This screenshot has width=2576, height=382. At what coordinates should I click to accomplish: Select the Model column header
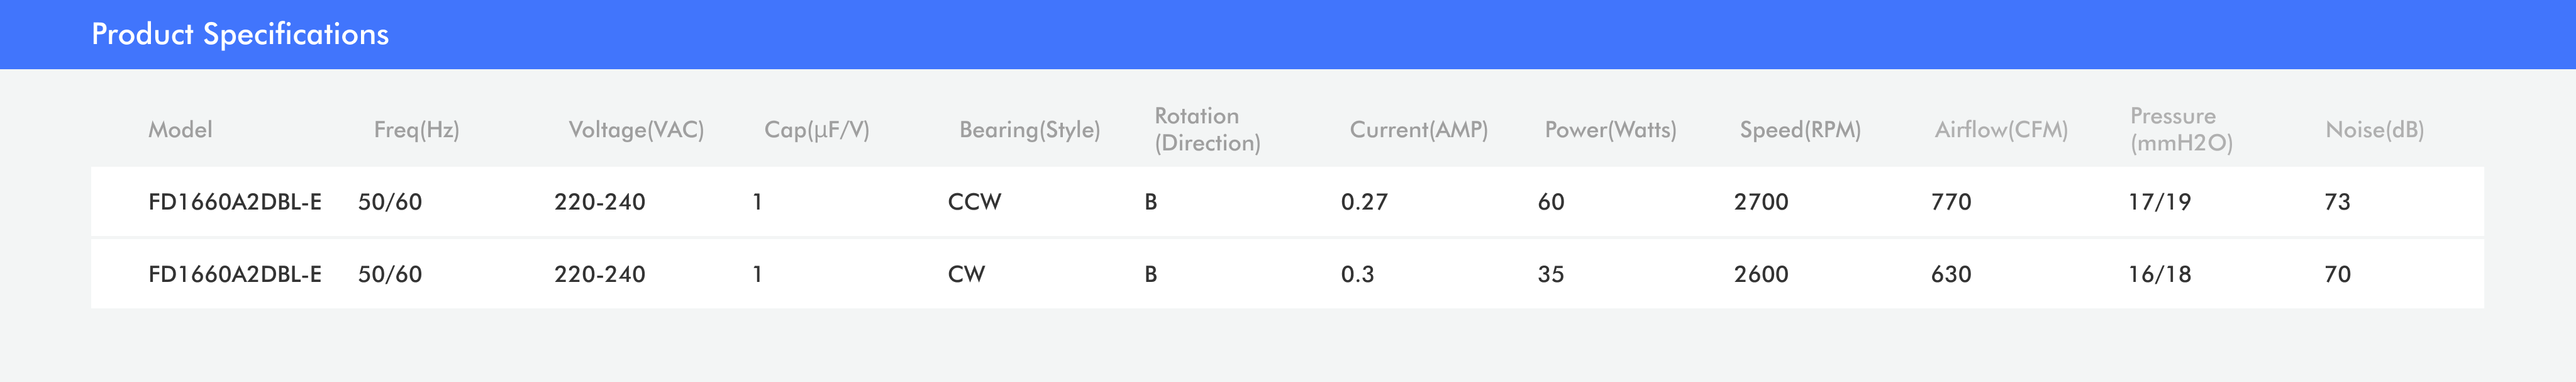(x=180, y=130)
